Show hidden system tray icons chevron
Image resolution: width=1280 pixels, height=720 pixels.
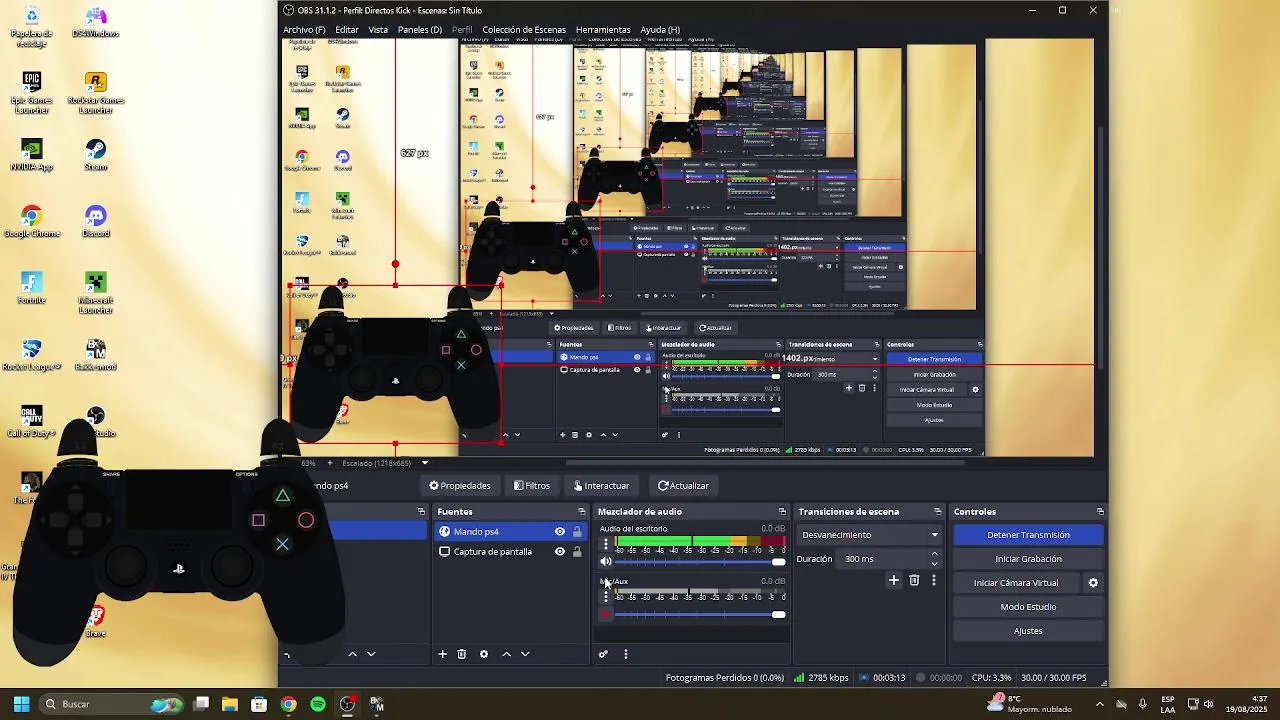click(1100, 704)
